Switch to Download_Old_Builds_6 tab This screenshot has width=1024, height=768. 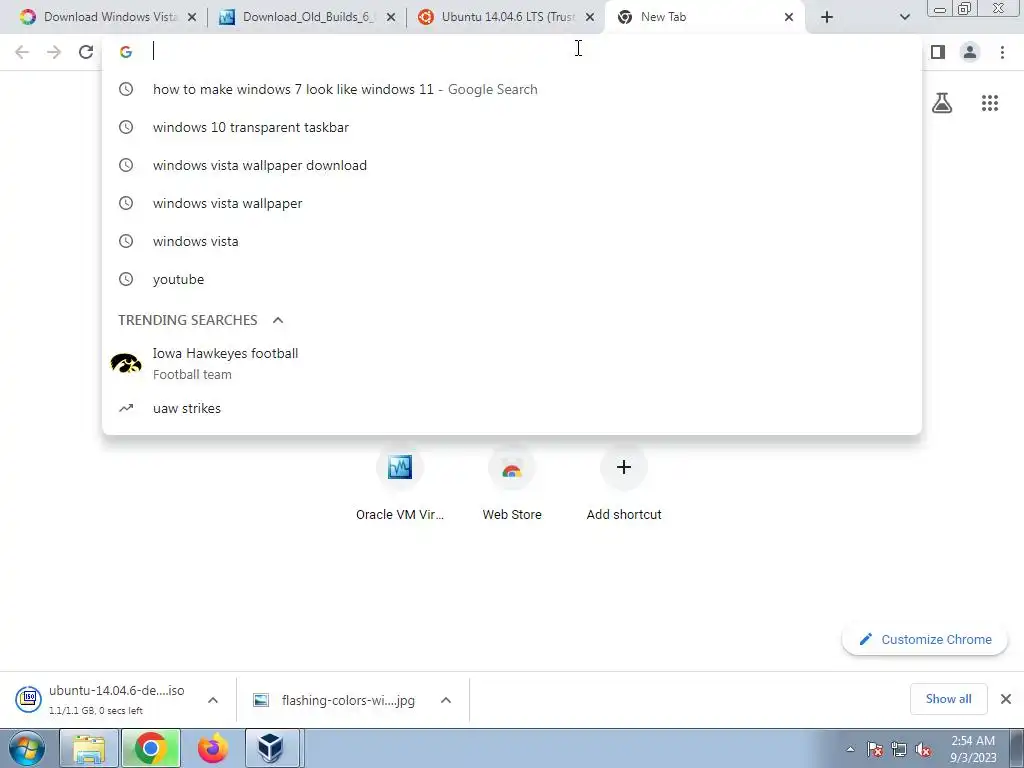(308, 17)
